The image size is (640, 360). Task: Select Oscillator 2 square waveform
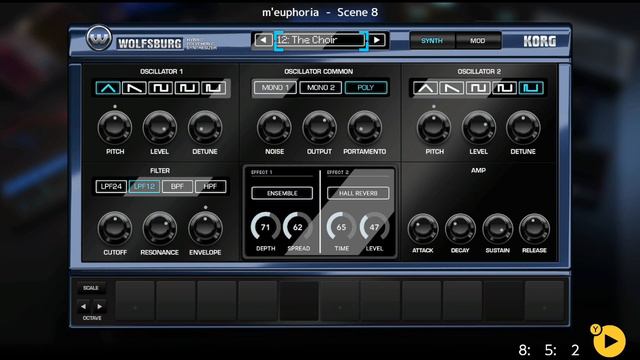tap(478, 88)
